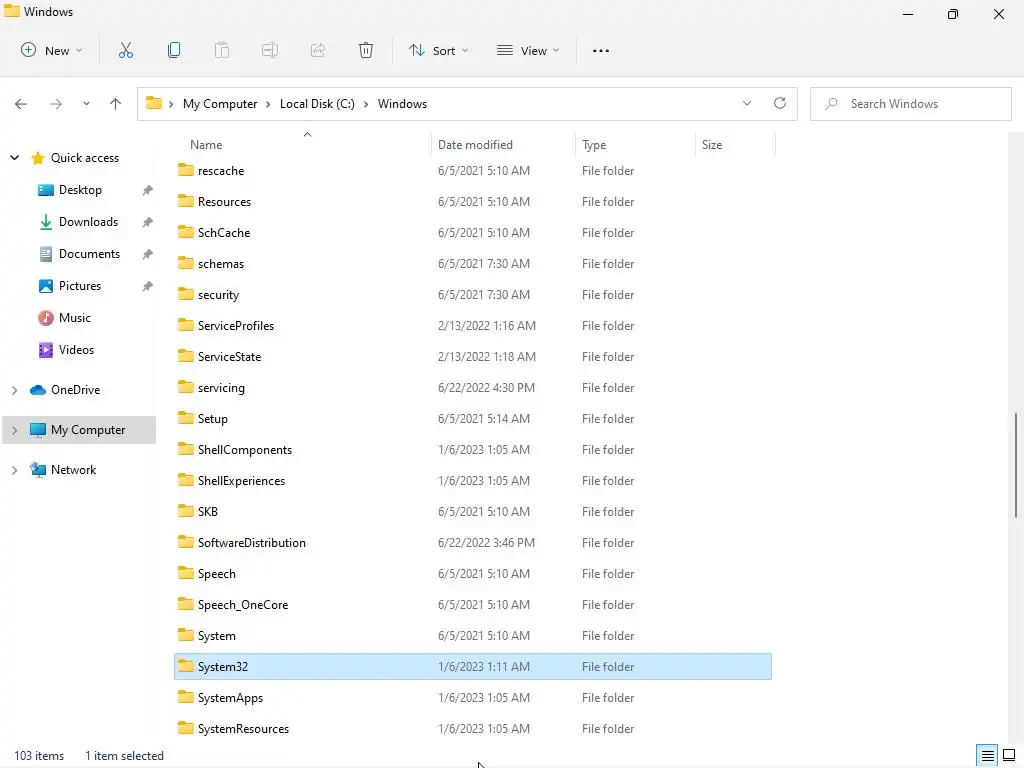Image resolution: width=1024 pixels, height=768 pixels.
Task: Click the Paste clipboard icon
Action: coord(222,50)
